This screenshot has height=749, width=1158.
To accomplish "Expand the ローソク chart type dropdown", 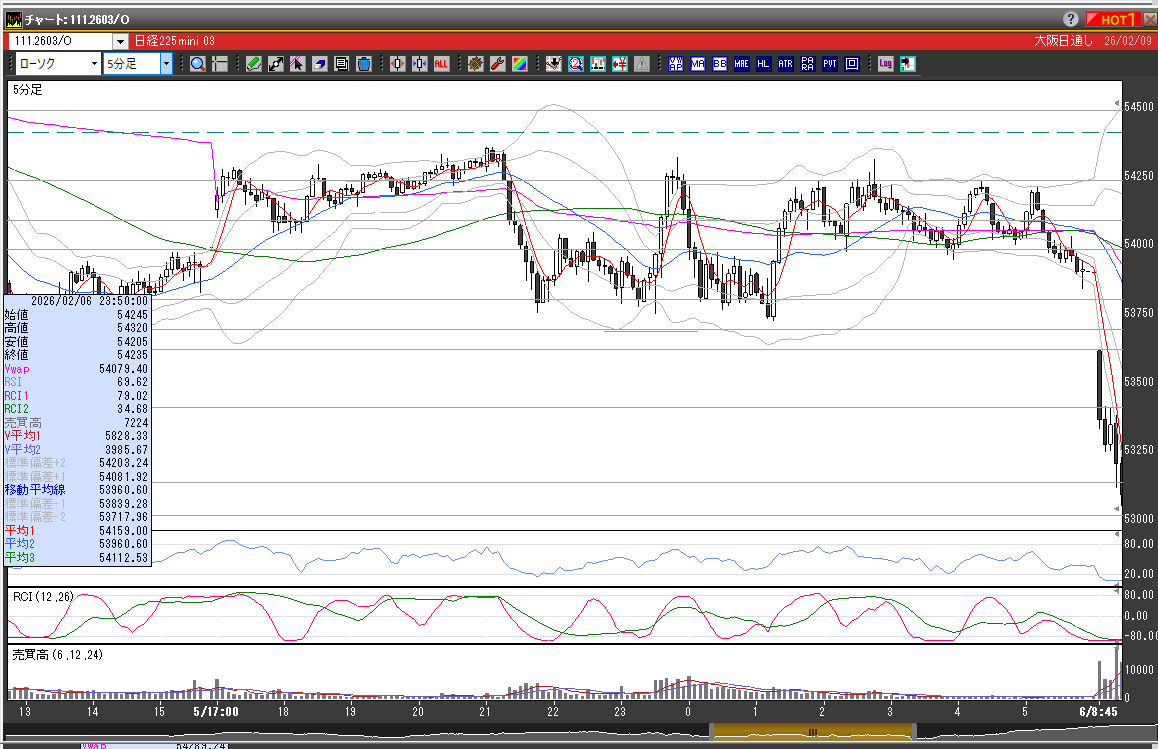I will (94, 64).
